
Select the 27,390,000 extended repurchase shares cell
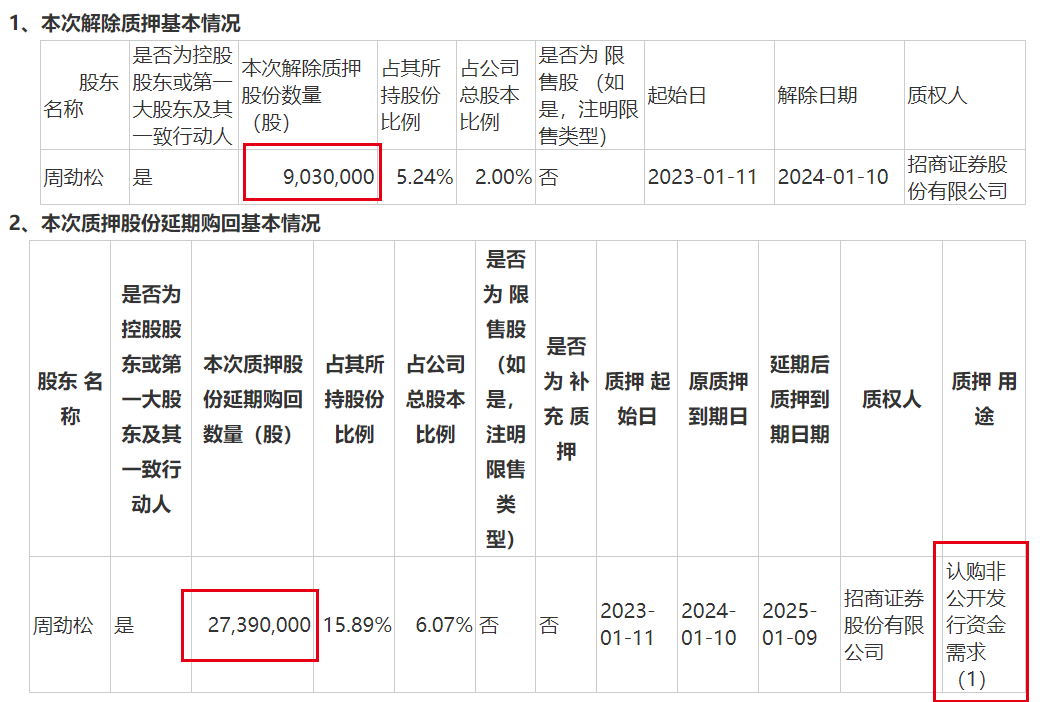click(250, 625)
